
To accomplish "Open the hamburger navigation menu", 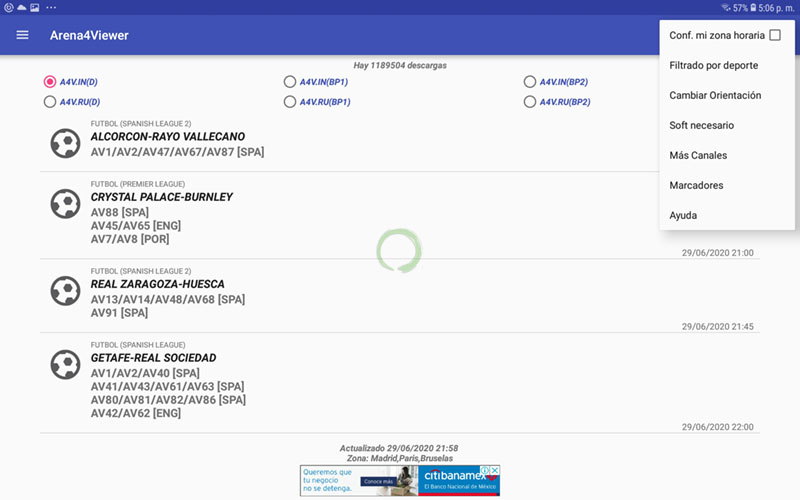I will point(22,36).
